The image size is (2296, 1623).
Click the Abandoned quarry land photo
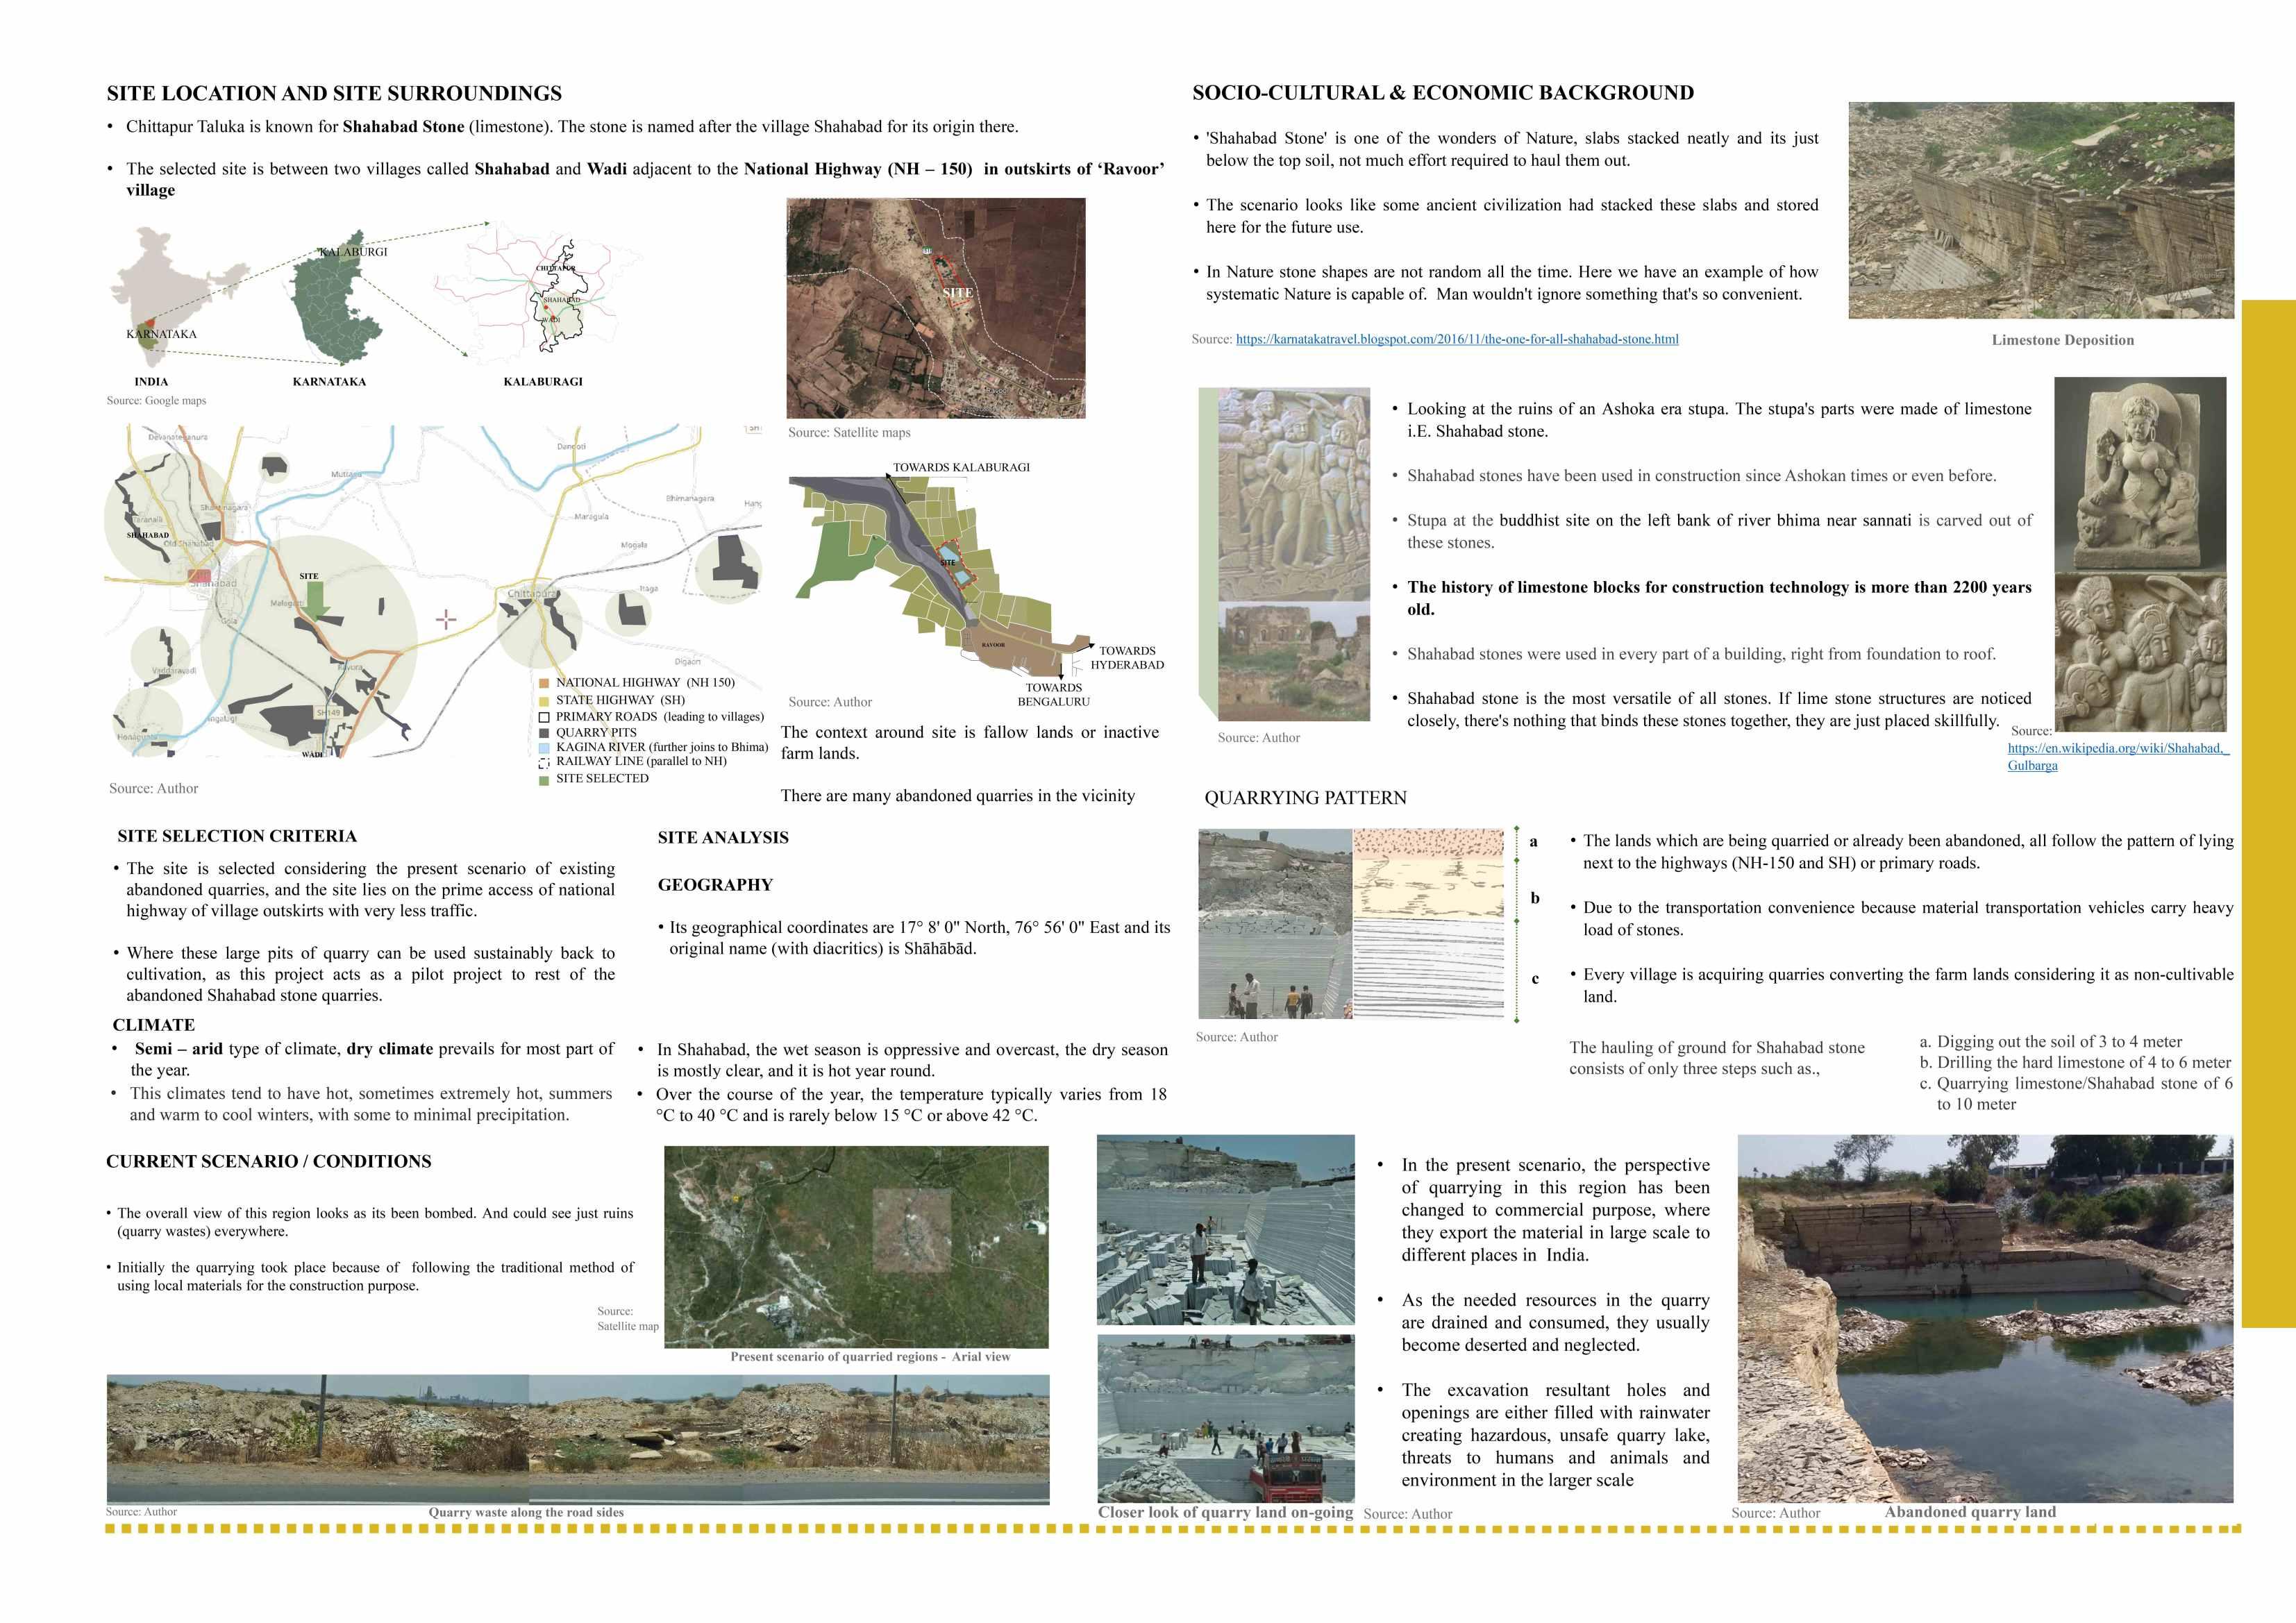click(x=1984, y=1318)
